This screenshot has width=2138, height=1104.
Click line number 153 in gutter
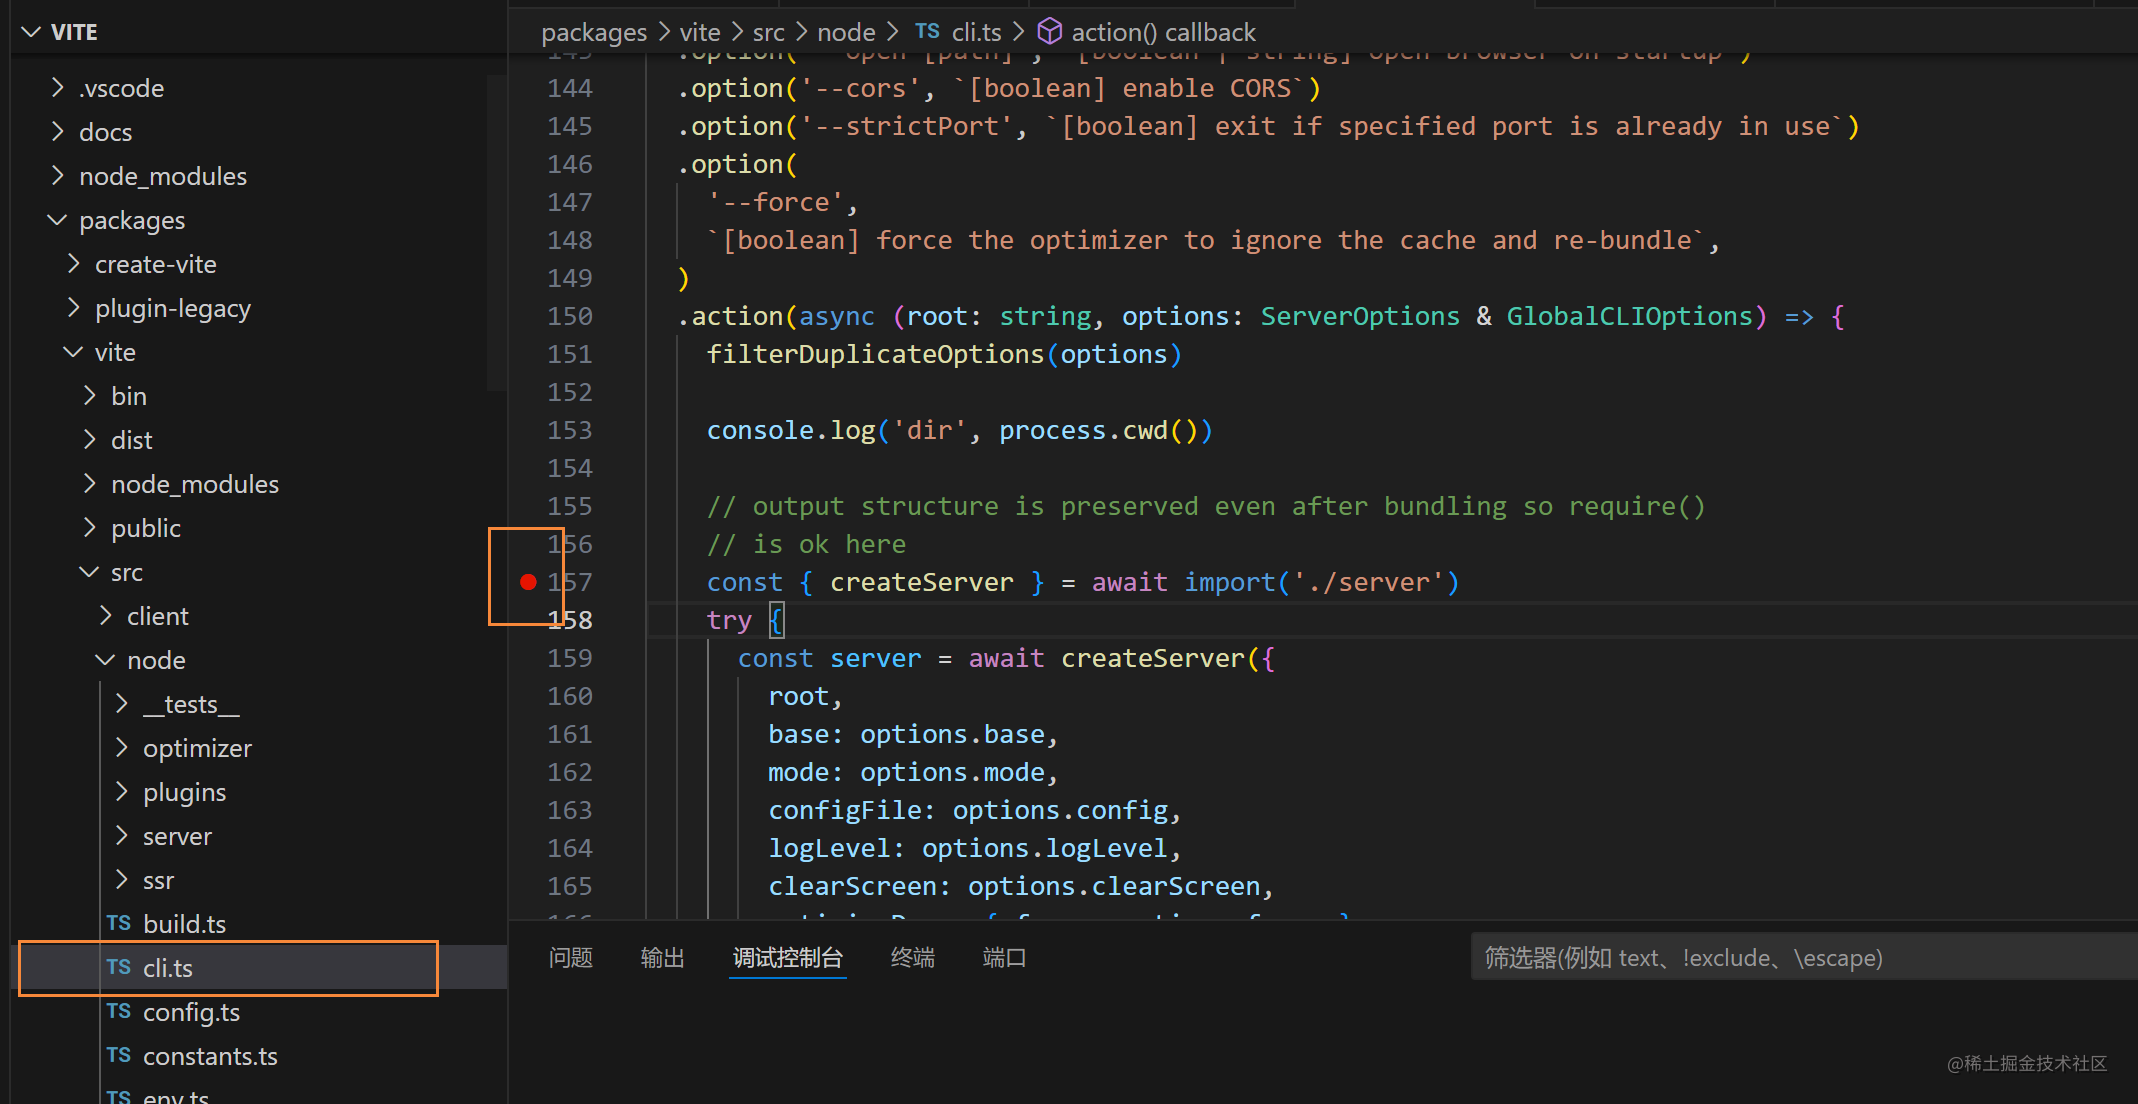[x=570, y=430]
